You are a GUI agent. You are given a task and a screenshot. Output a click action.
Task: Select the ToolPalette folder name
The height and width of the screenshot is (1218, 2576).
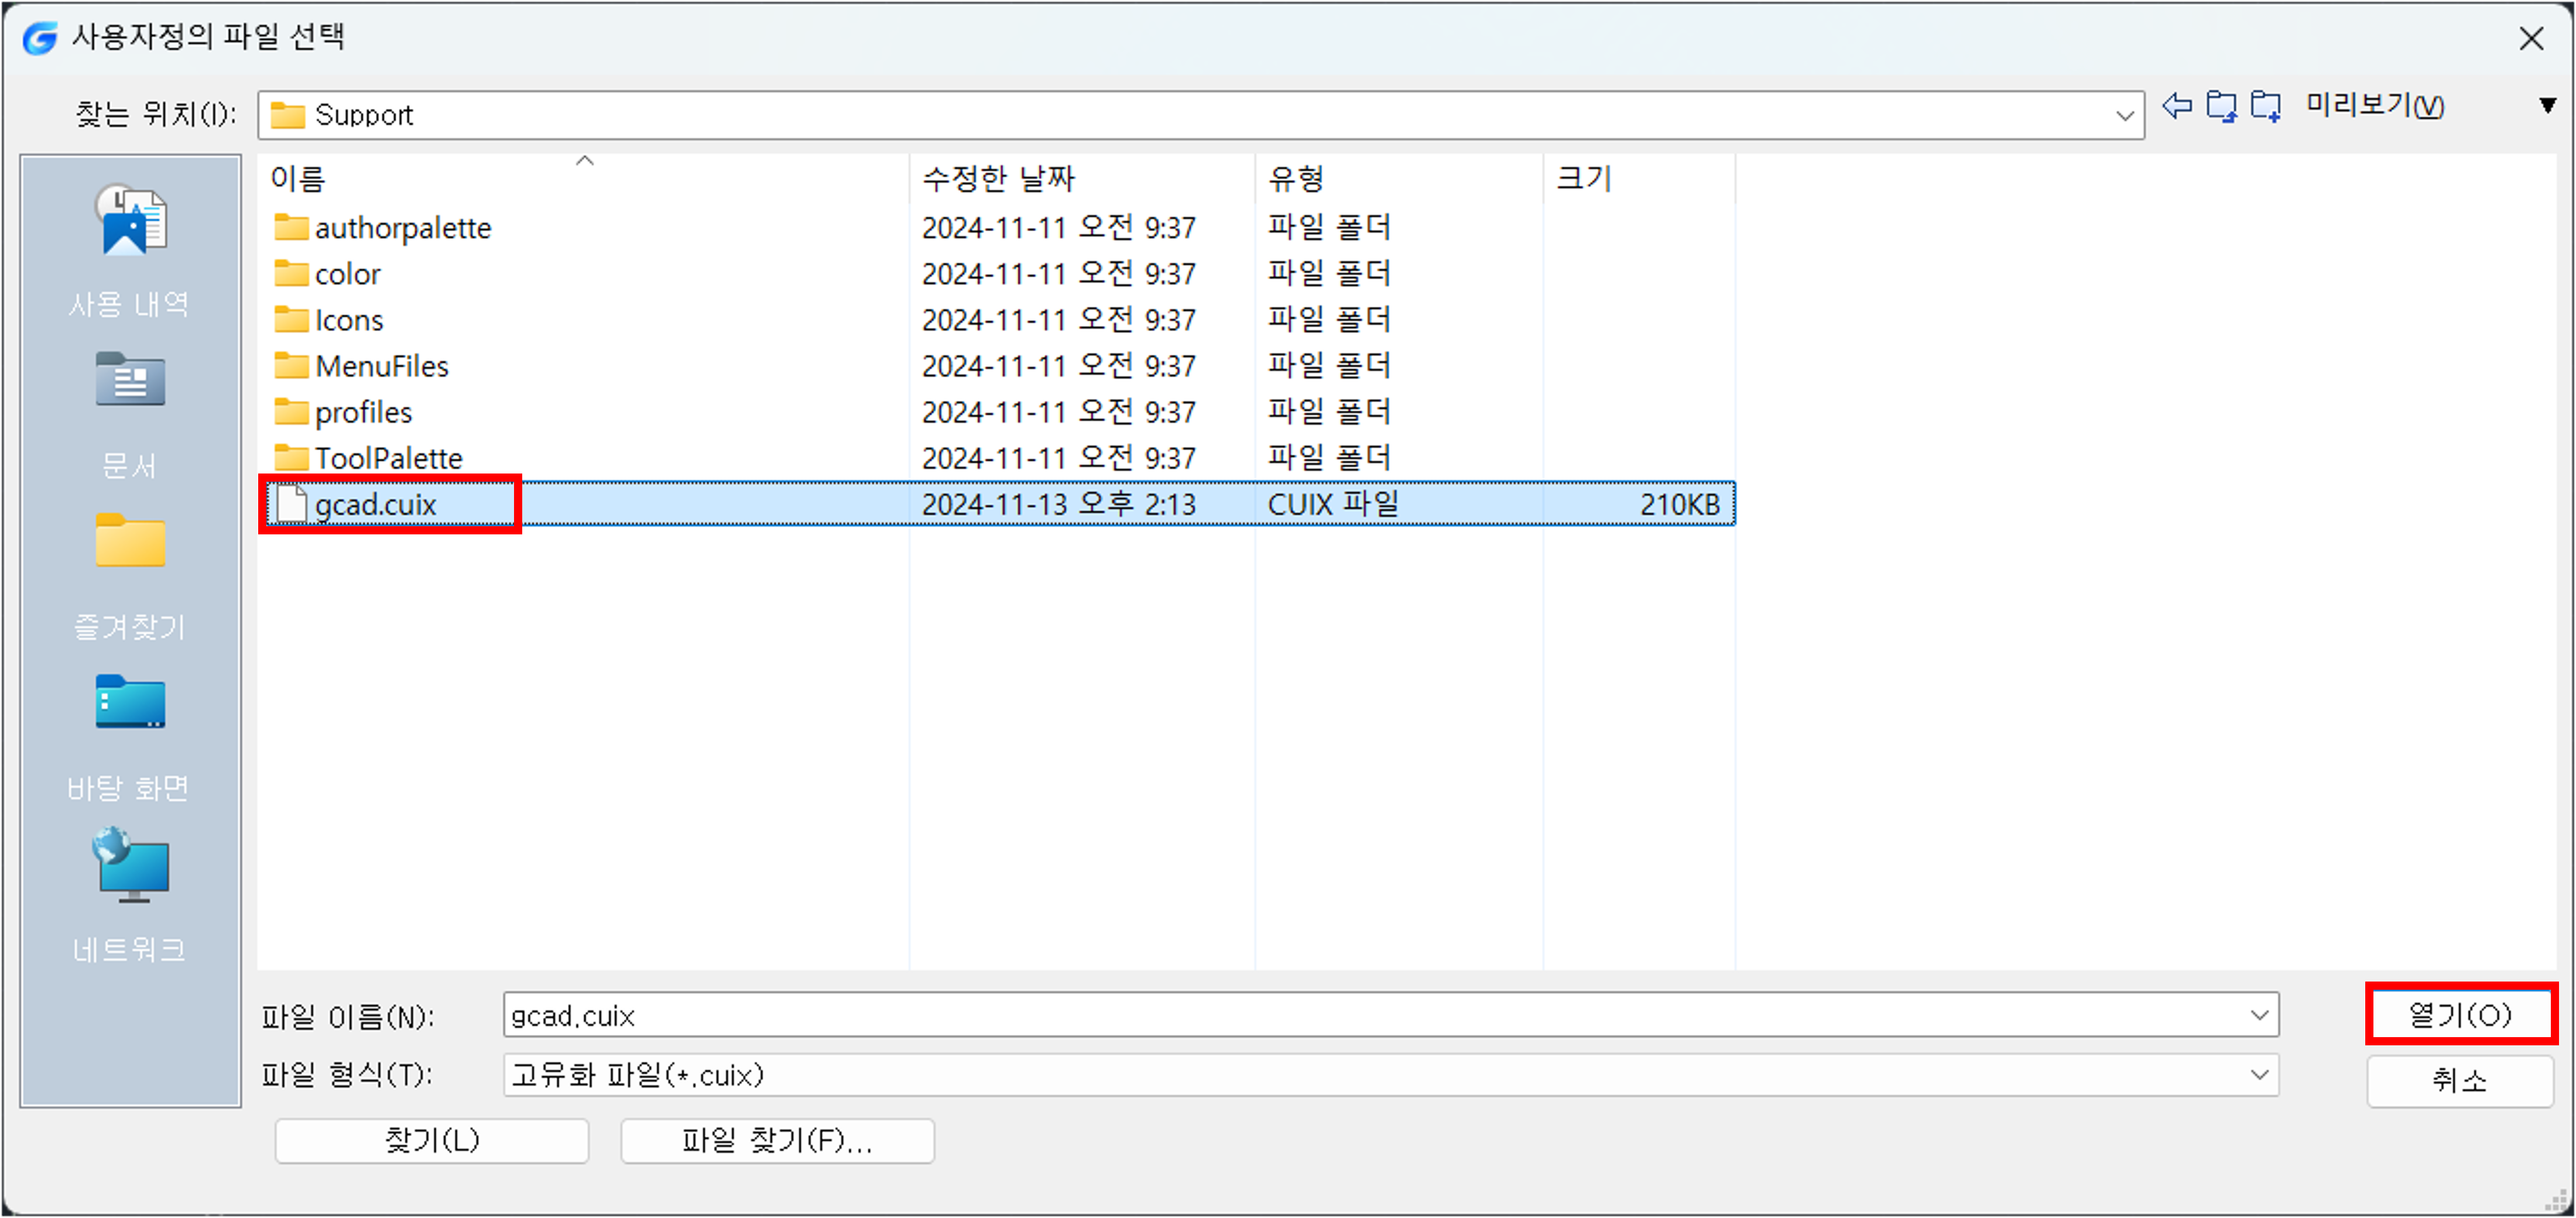coord(389,458)
